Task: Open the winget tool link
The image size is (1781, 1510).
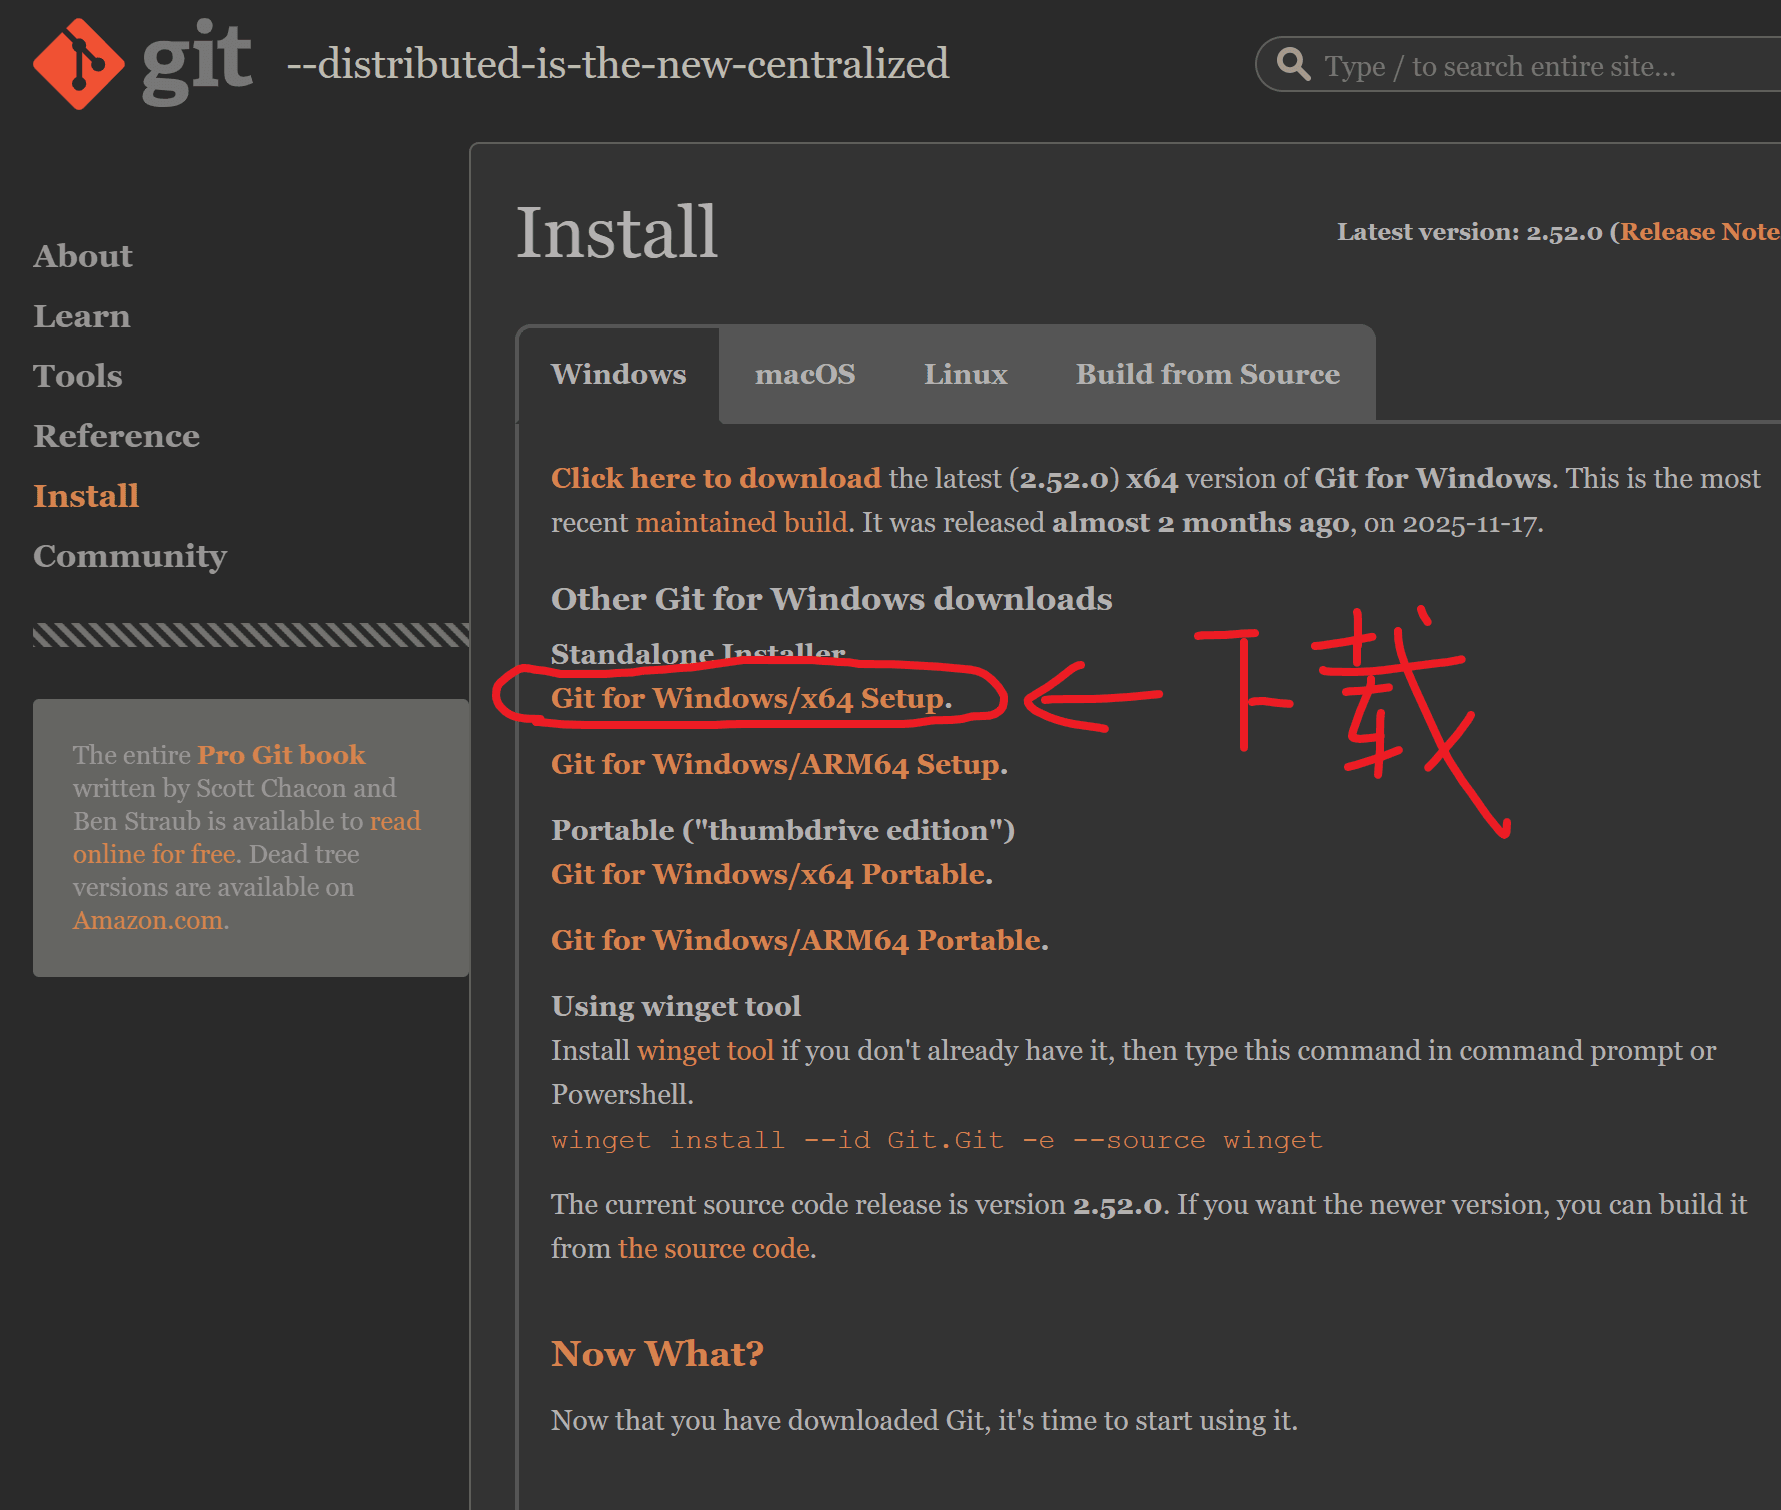Action: tap(705, 1050)
